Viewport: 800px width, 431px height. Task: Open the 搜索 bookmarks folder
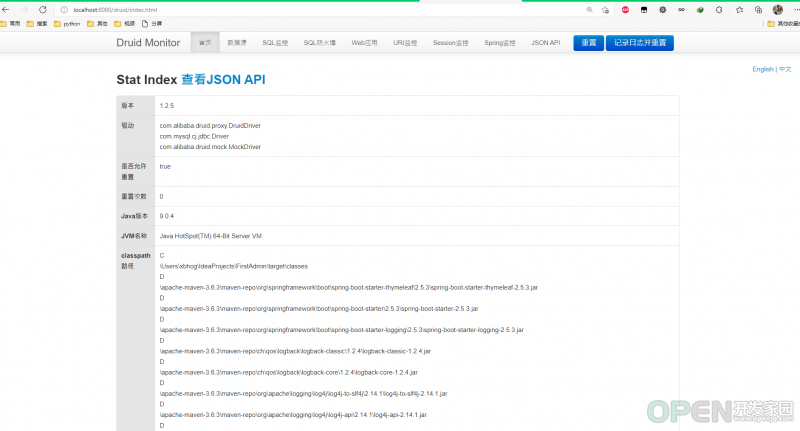coord(37,23)
